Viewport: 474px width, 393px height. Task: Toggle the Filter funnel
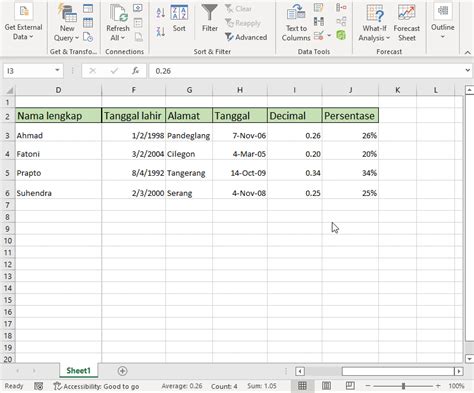[210, 18]
